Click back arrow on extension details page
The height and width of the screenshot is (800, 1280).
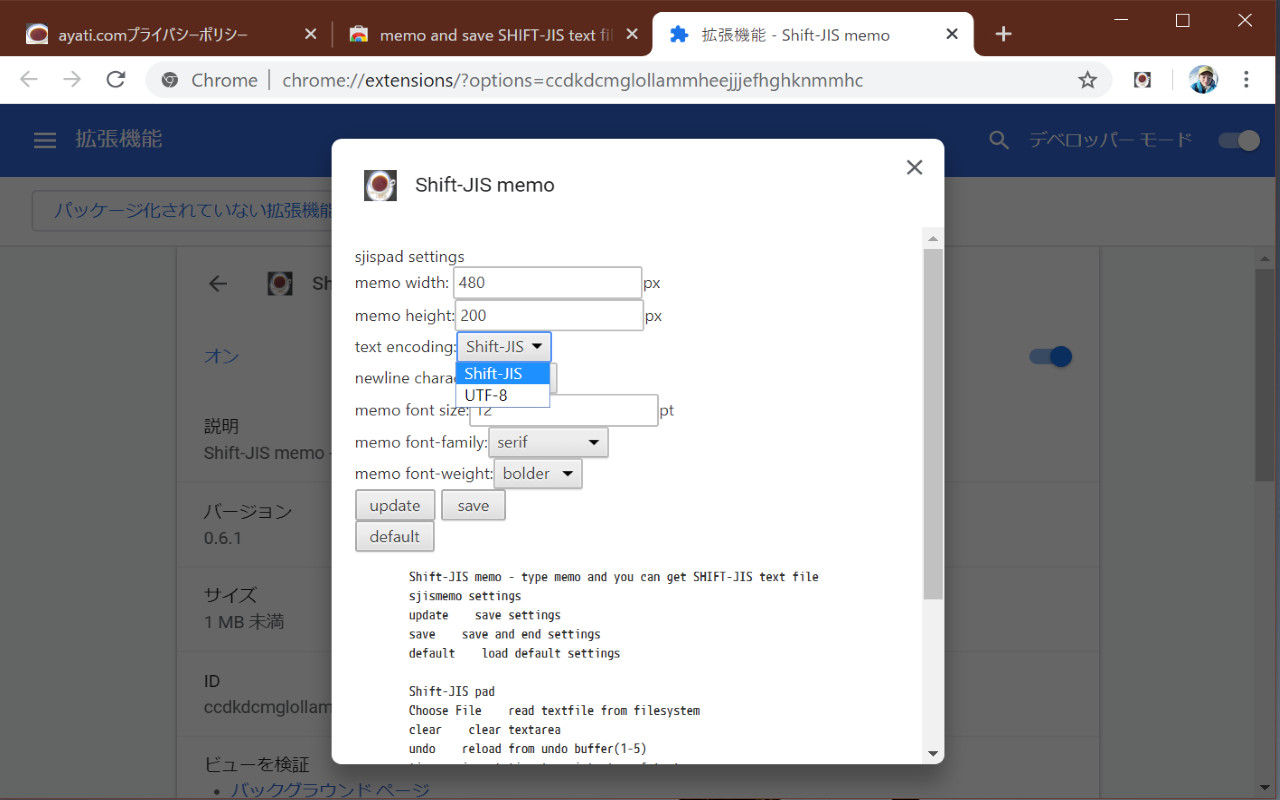tap(218, 284)
